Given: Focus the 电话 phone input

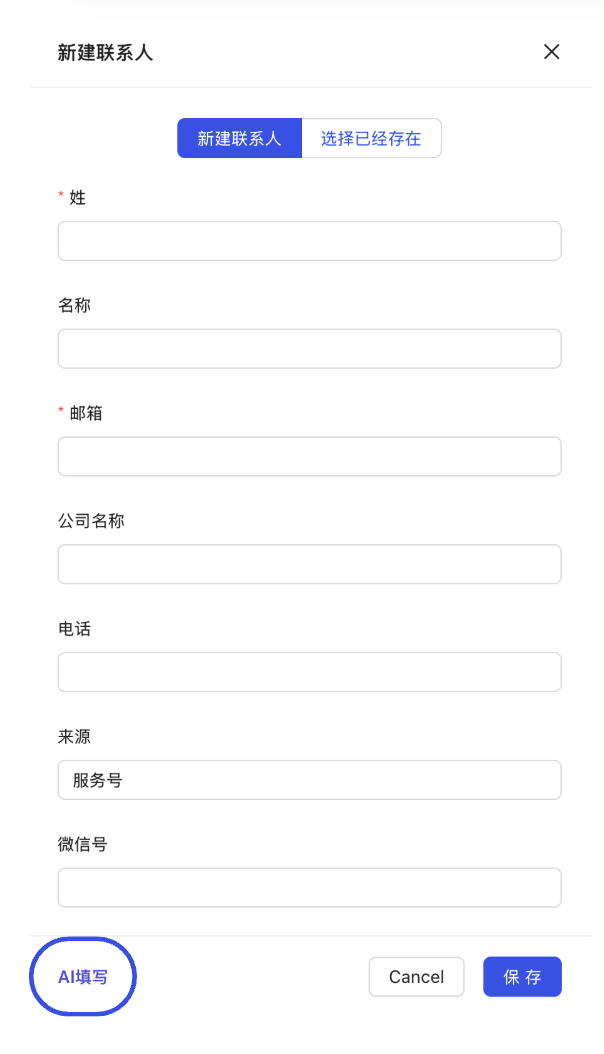Looking at the screenshot, I should click(309, 672).
